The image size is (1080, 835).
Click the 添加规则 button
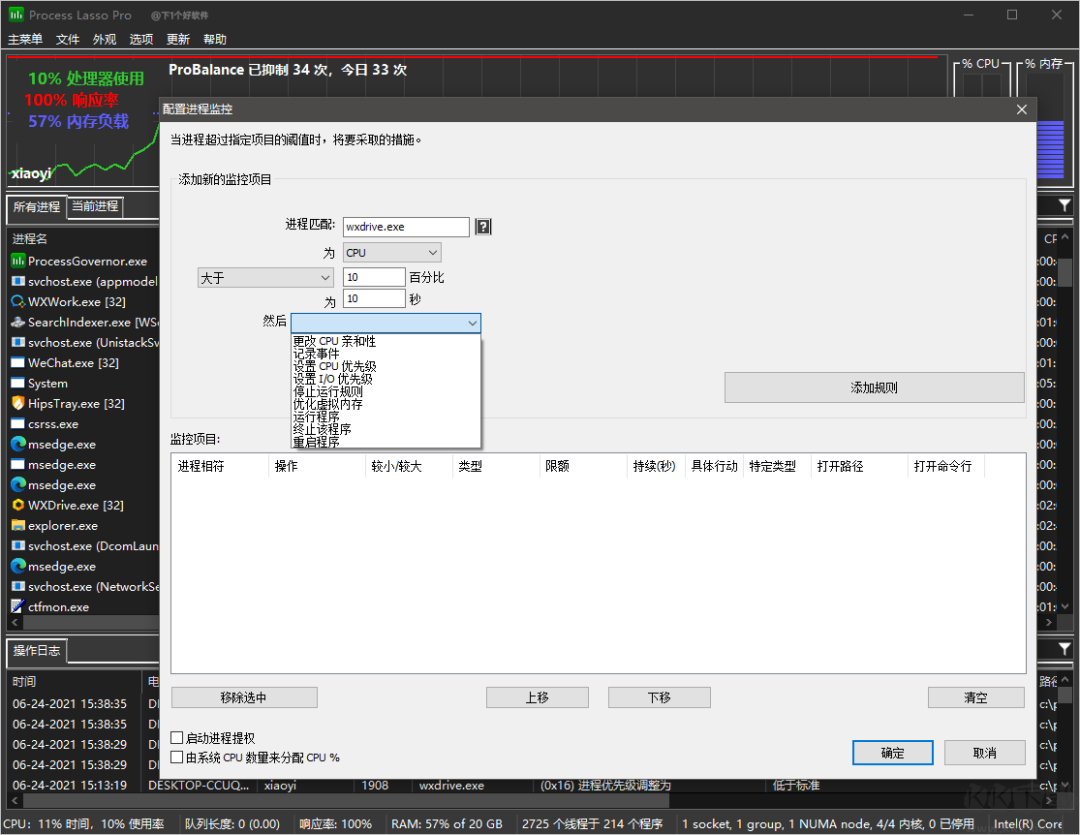click(x=873, y=387)
